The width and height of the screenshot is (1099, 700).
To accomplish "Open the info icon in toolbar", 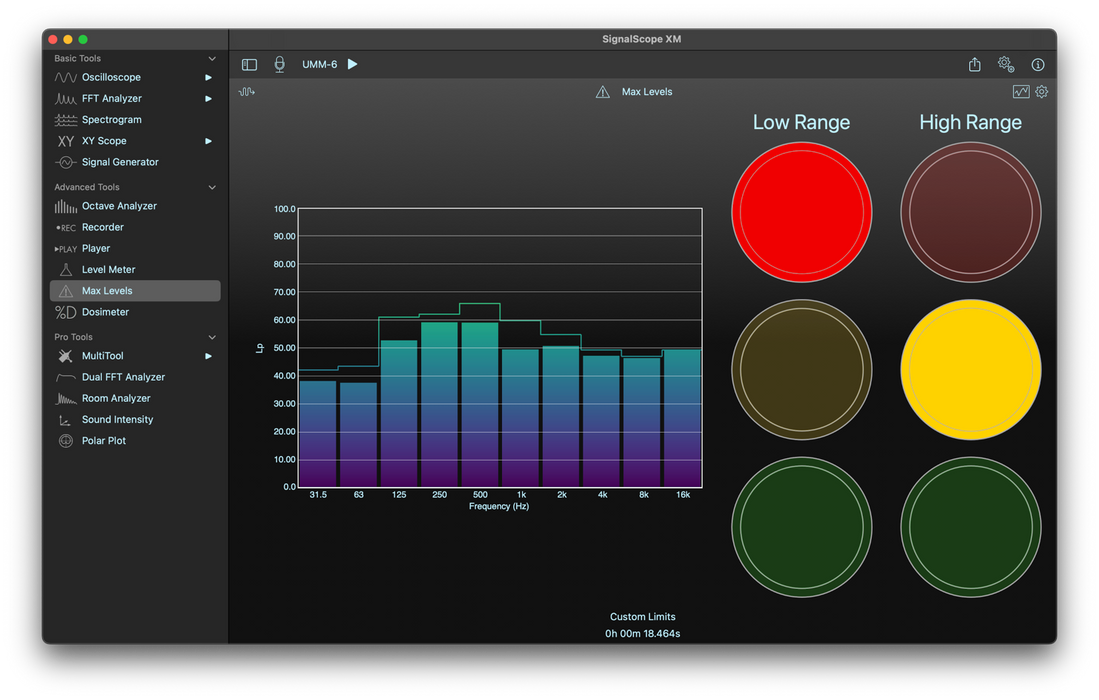I will [x=1038, y=65].
